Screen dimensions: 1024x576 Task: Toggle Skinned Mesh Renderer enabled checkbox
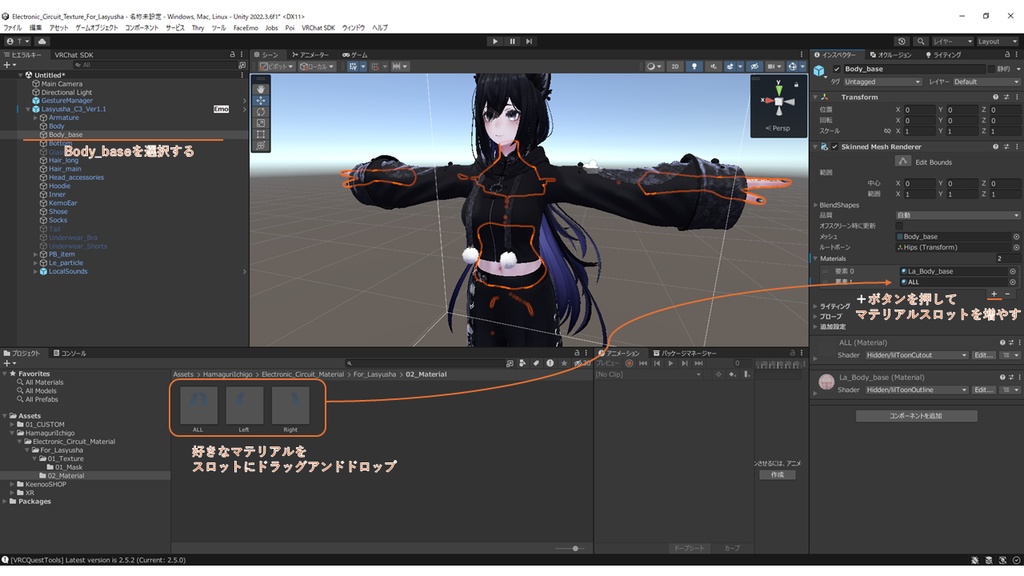(835, 147)
